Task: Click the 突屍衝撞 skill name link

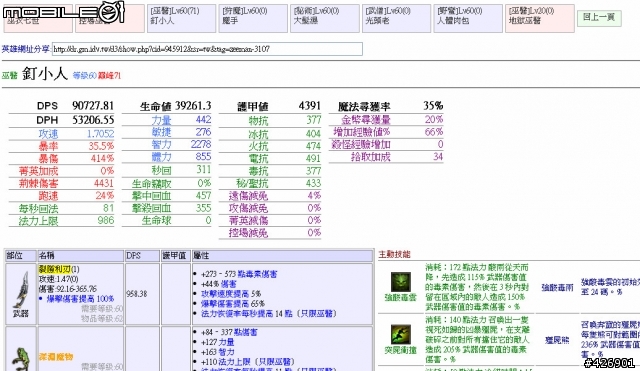Action: 400,350
